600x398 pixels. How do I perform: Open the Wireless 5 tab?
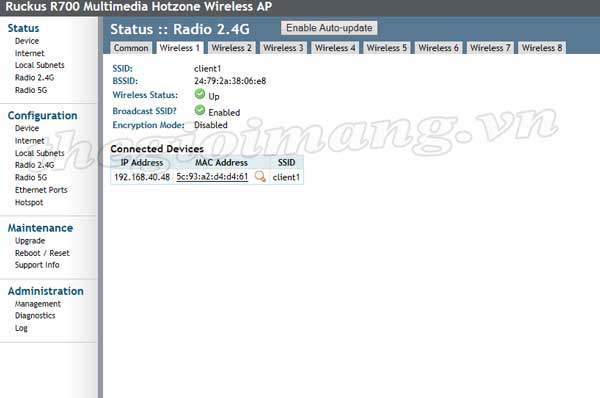386,48
